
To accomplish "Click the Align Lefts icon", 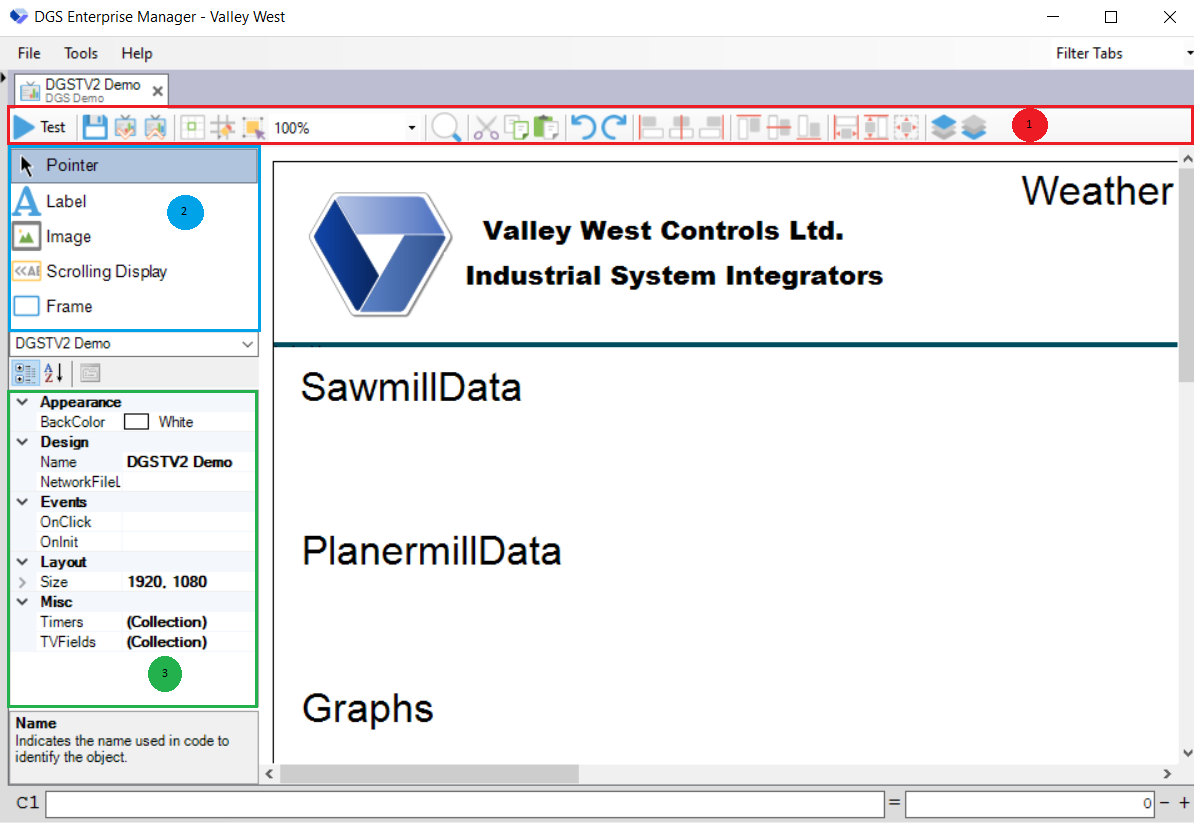I will click(x=650, y=127).
